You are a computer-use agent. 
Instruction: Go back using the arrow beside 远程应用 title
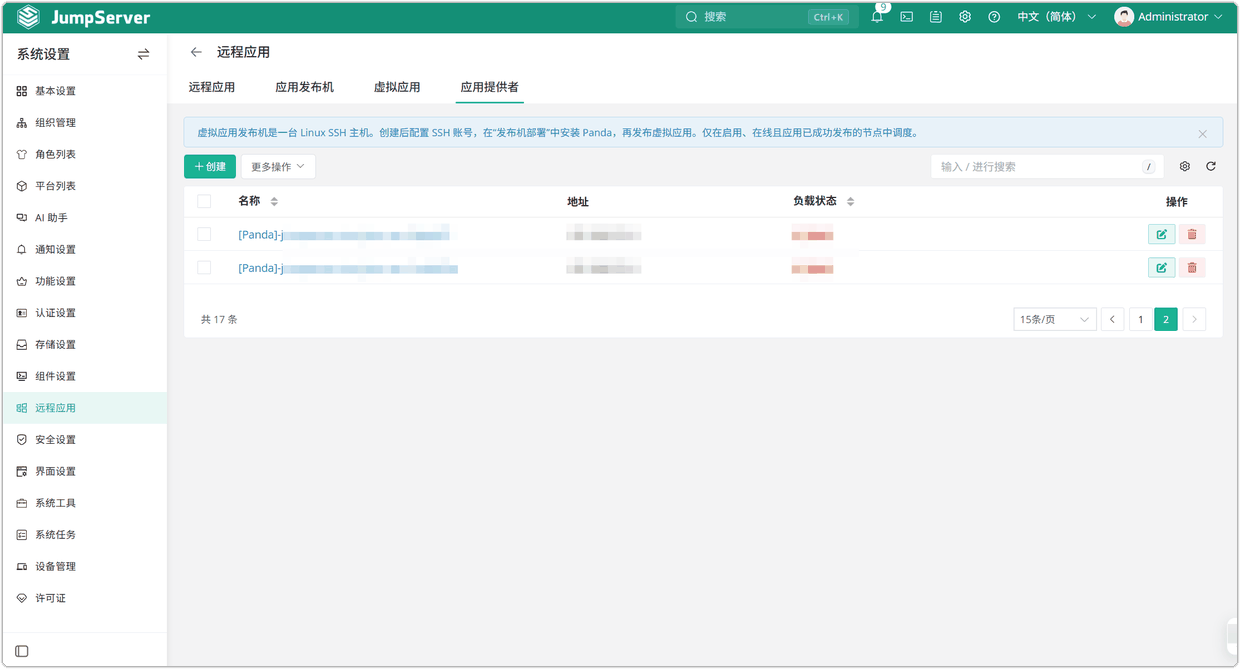[x=196, y=52]
